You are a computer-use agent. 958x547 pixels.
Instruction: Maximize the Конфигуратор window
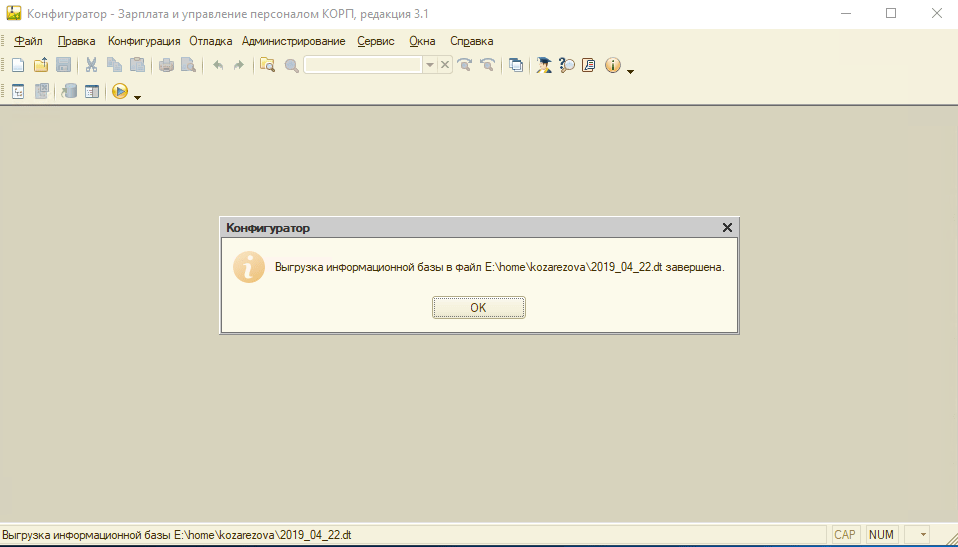pos(891,13)
